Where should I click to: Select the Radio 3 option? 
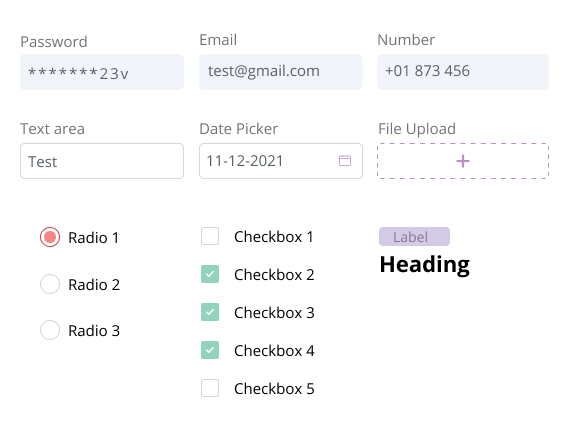point(50,330)
